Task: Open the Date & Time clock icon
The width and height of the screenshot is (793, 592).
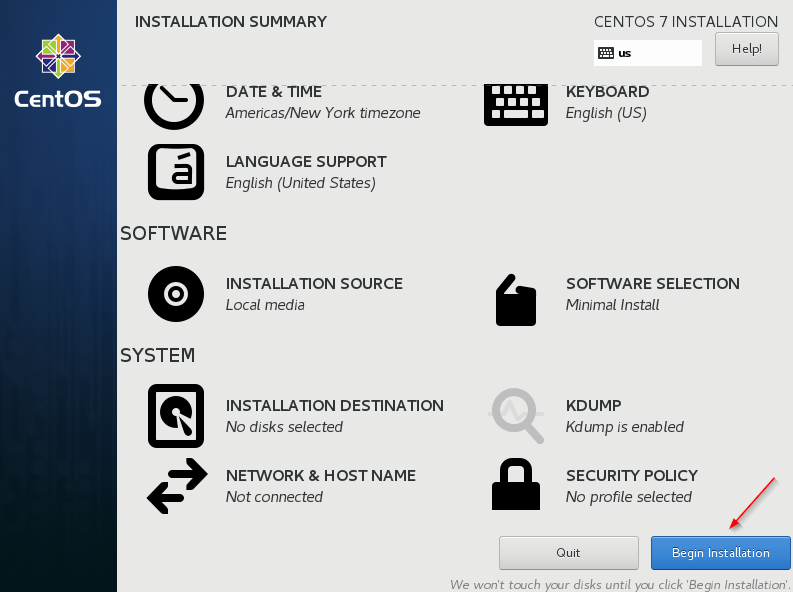Action: click(x=174, y=107)
